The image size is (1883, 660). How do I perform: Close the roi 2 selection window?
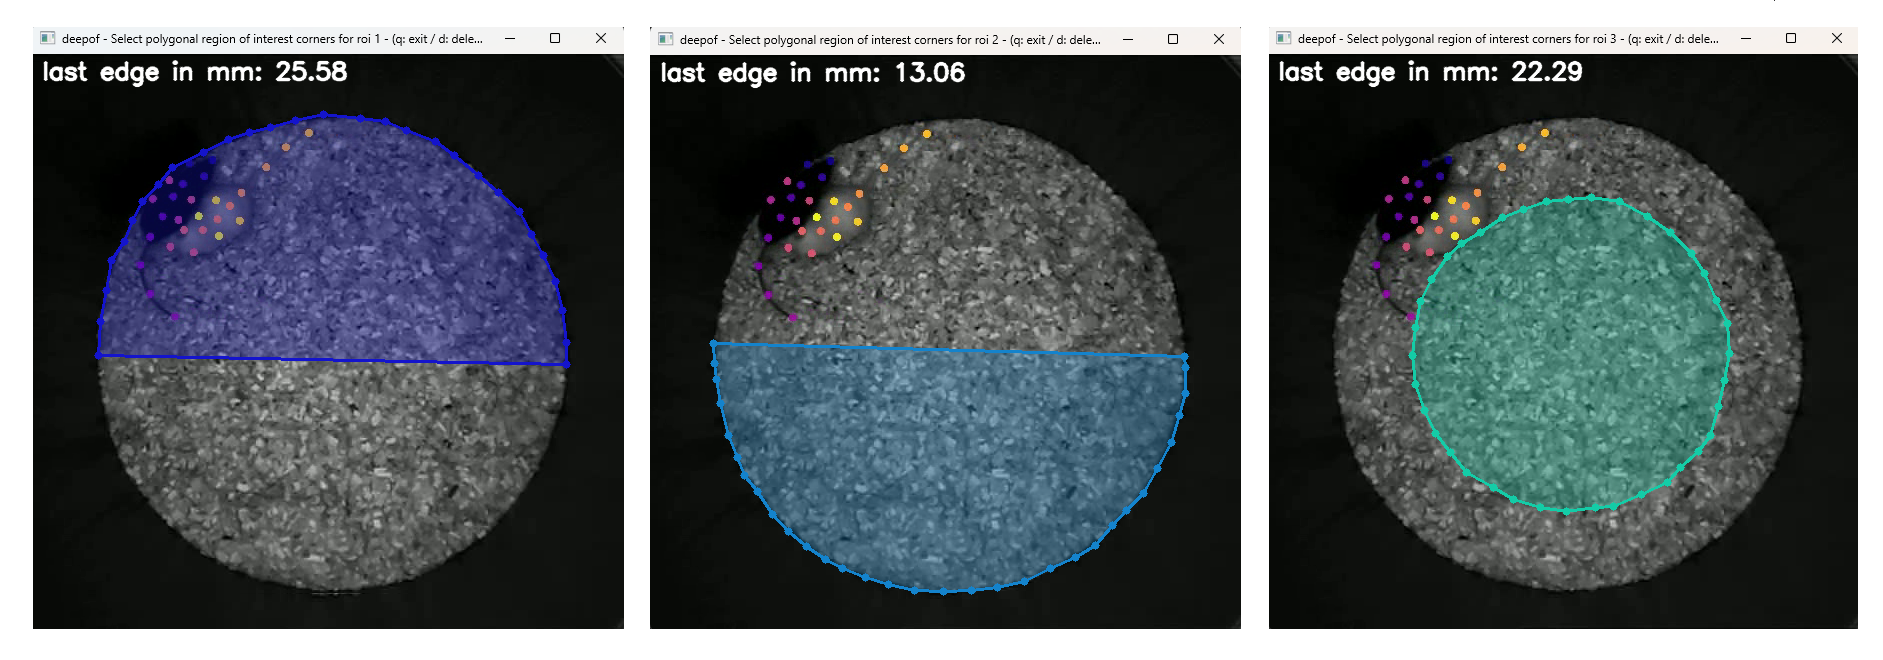(x=1219, y=40)
